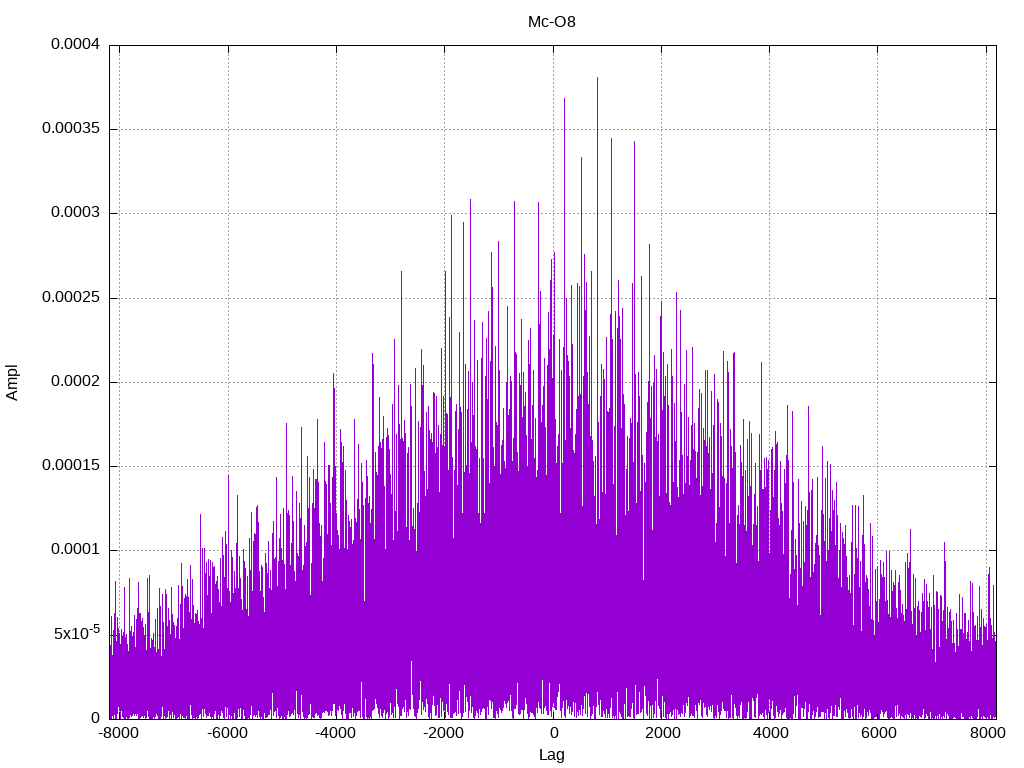1024x768 pixels.
Task: Click the tip of the tallest purple peak
Action: click(x=597, y=78)
